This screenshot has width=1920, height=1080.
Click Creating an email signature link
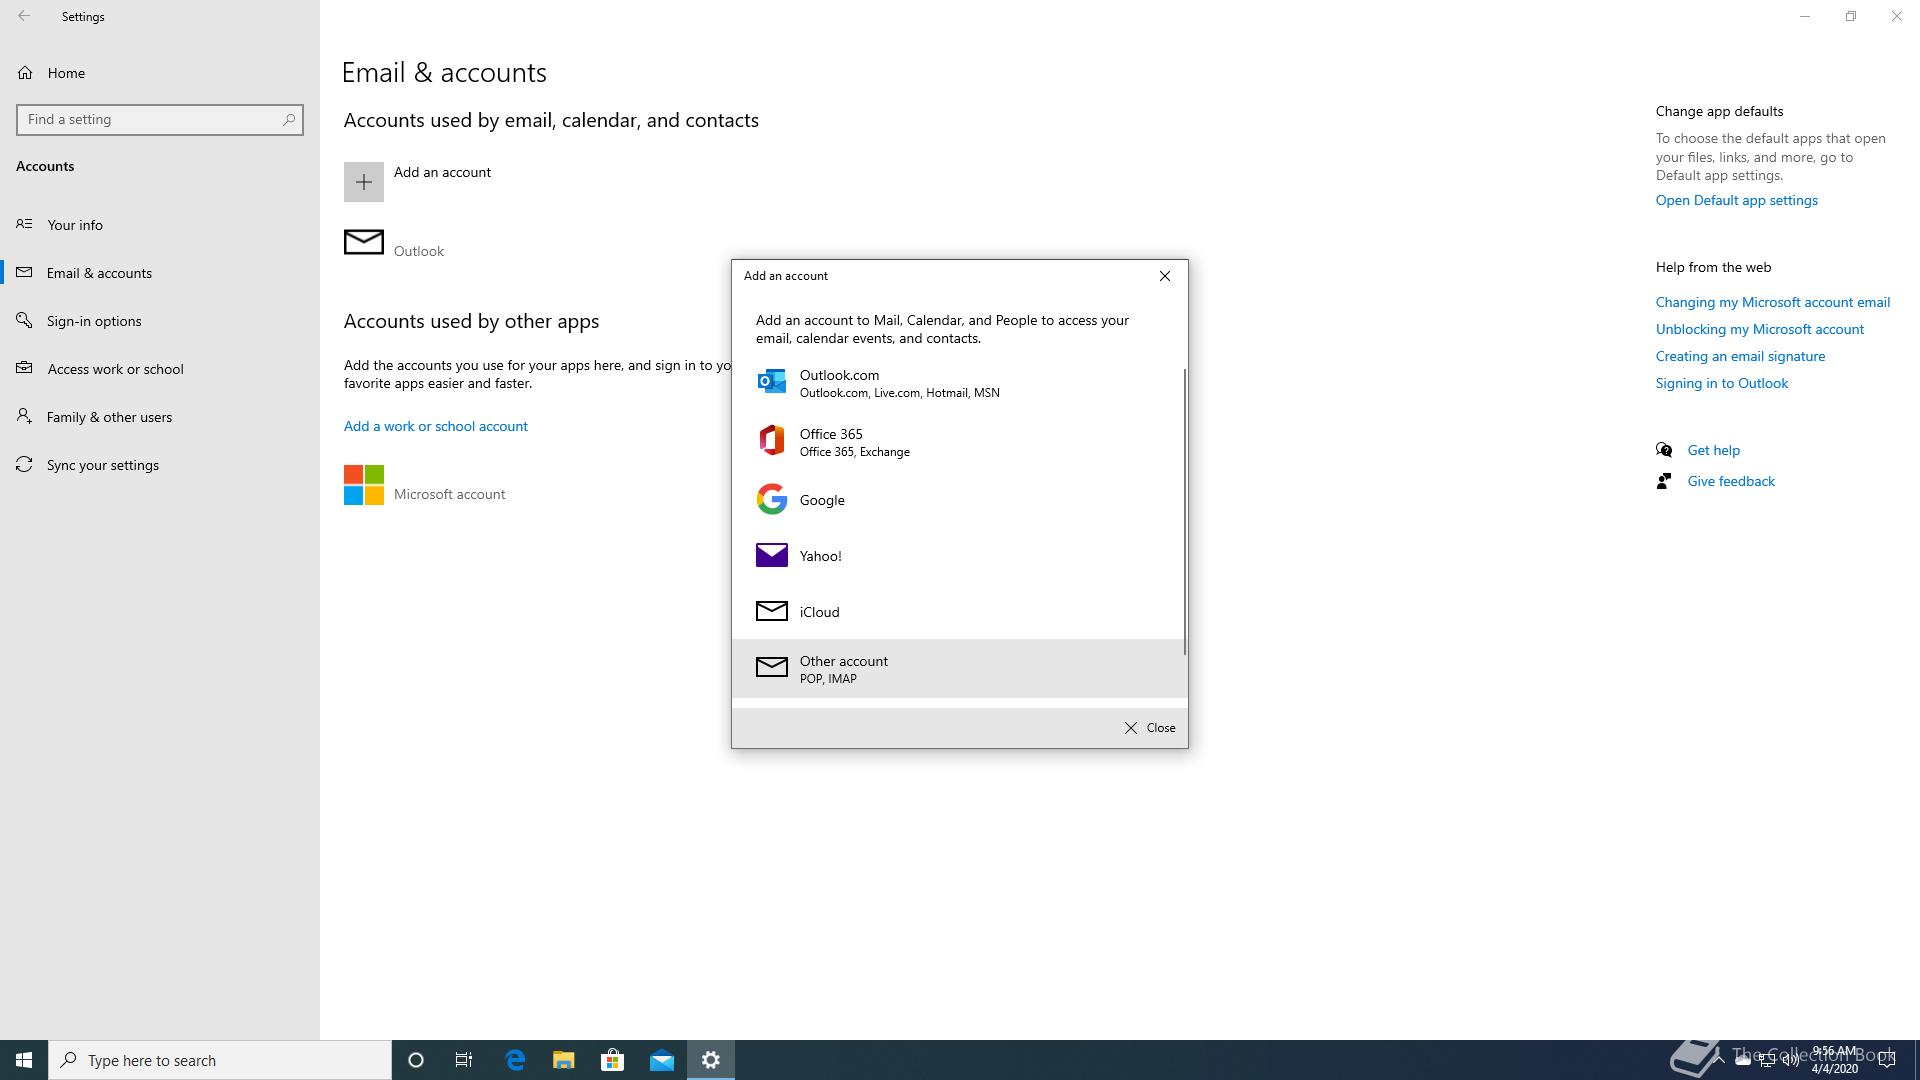click(x=1740, y=356)
